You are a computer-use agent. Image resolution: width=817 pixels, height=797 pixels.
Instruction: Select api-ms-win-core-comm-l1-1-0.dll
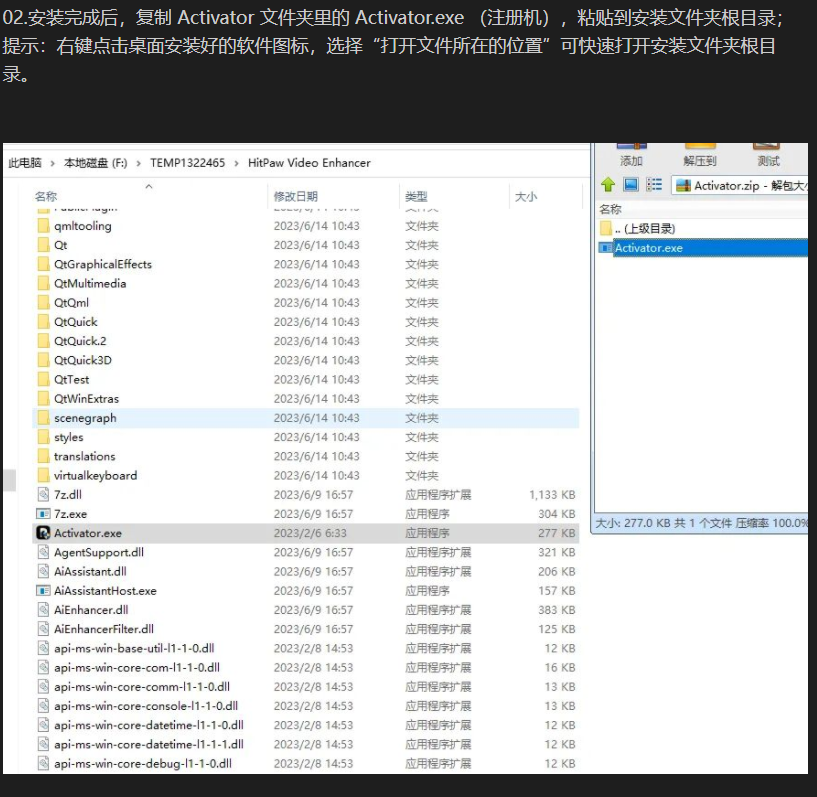click(x=306, y=687)
